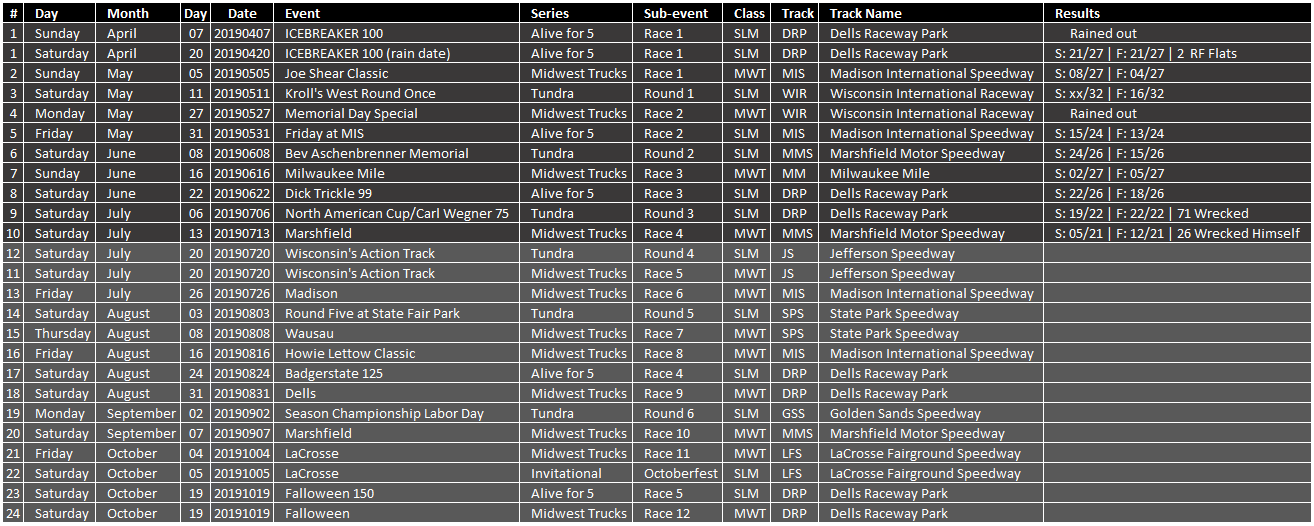1314x526 pixels.
Task: Select the result with 2 RF Flats
Action: click(1177, 53)
